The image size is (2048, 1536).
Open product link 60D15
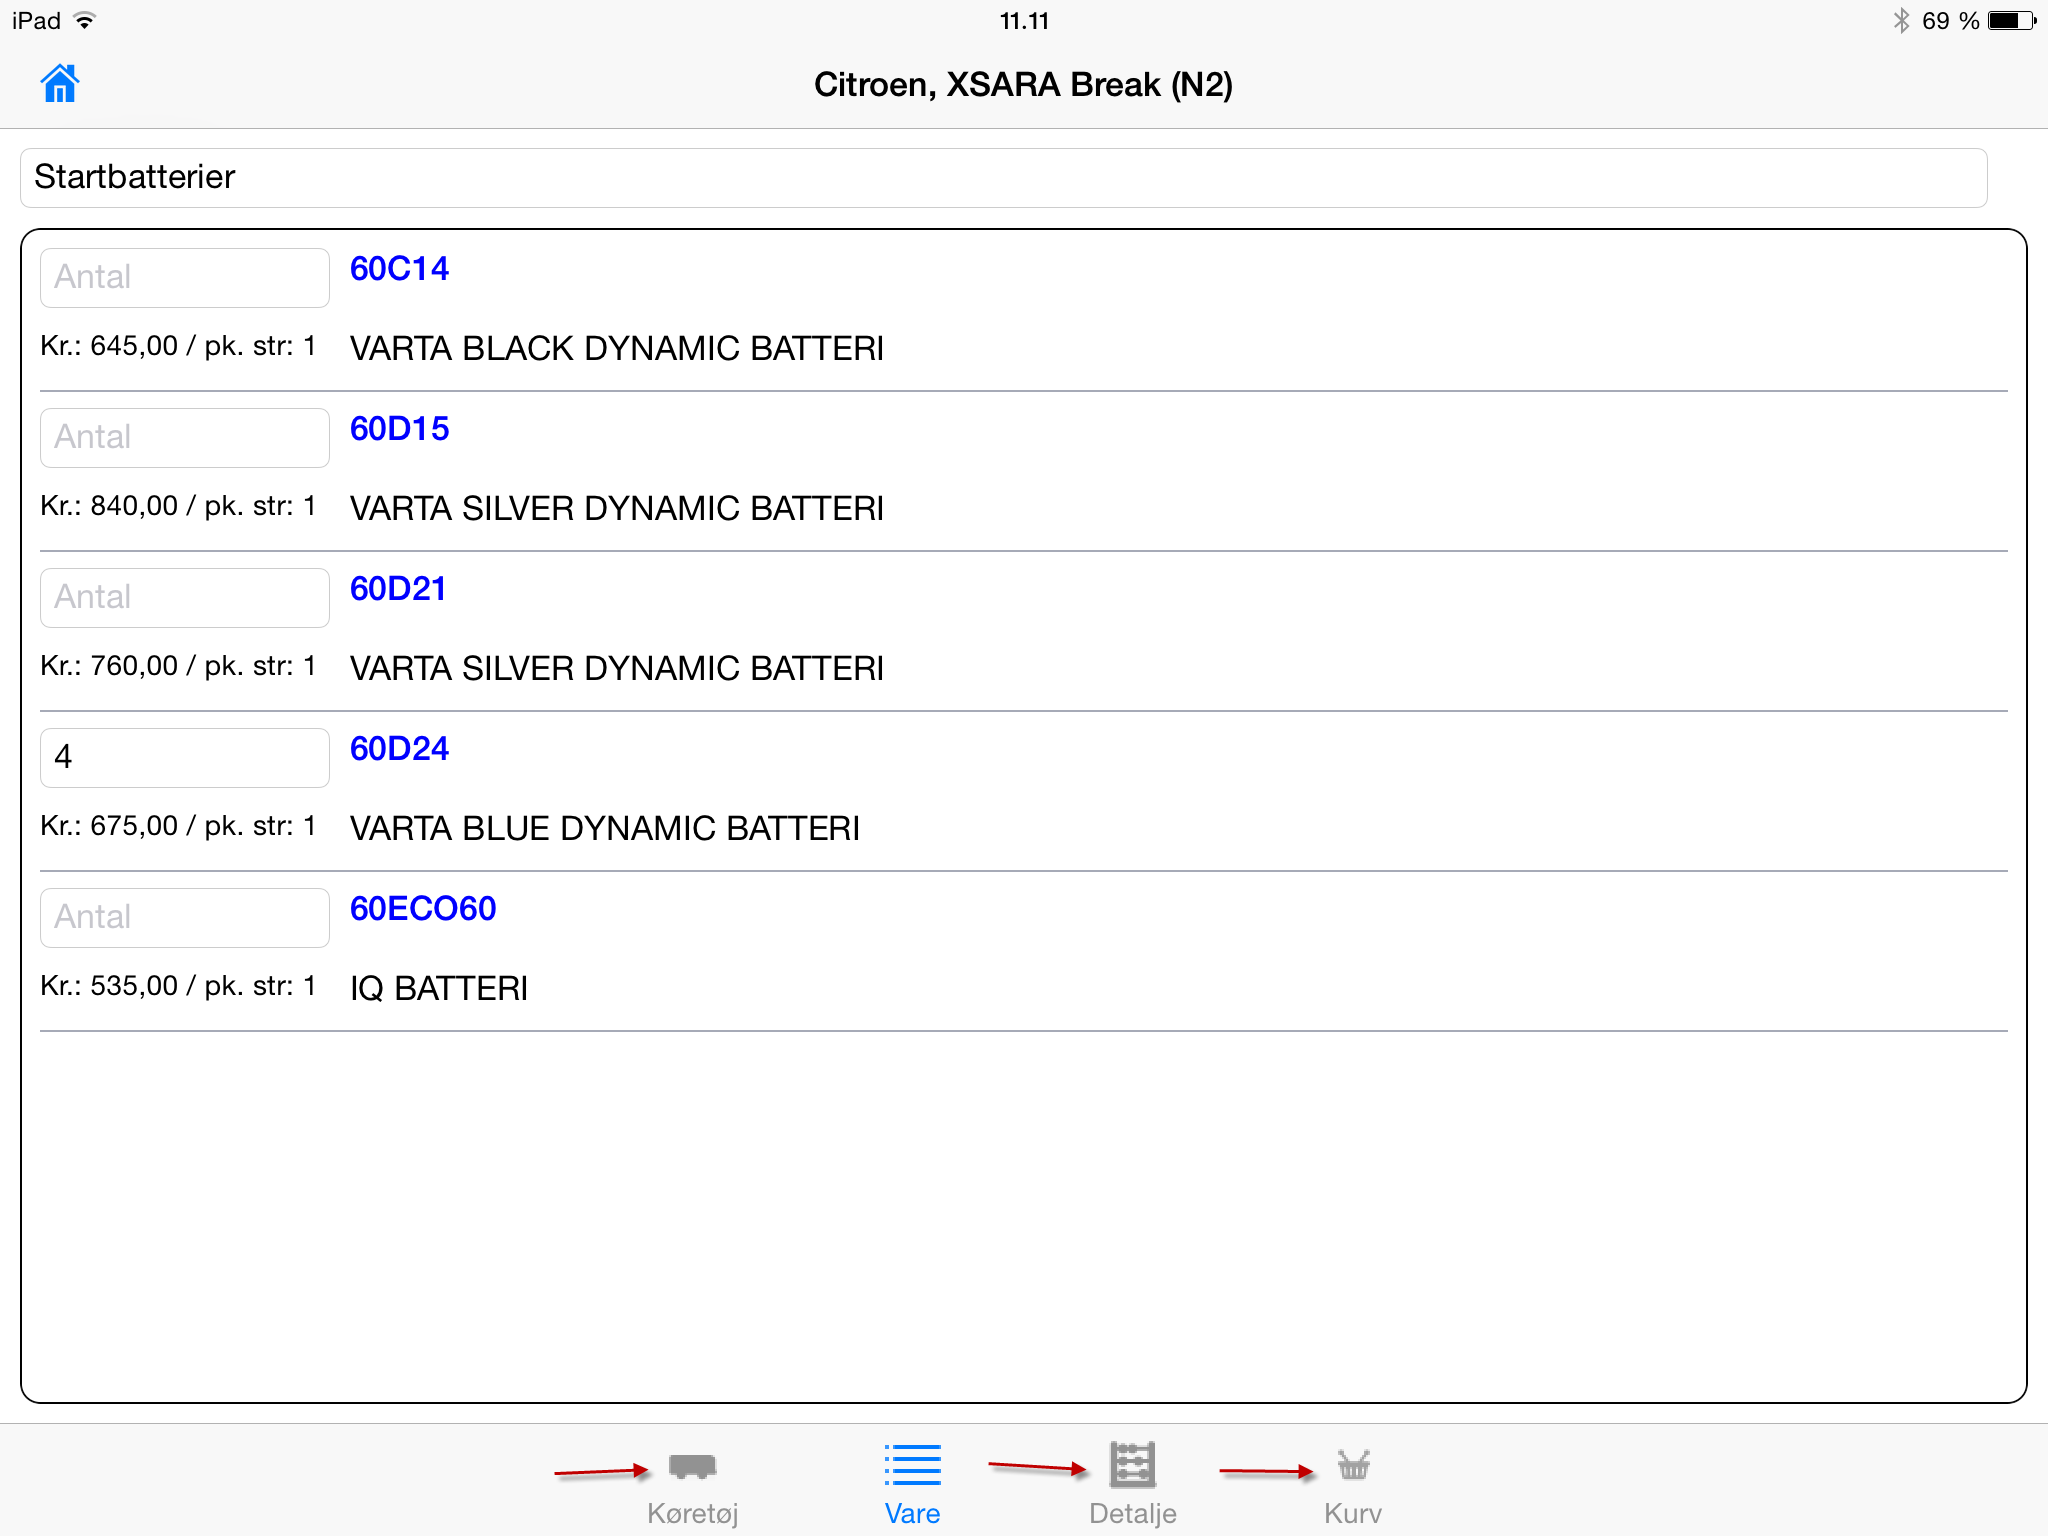399,429
